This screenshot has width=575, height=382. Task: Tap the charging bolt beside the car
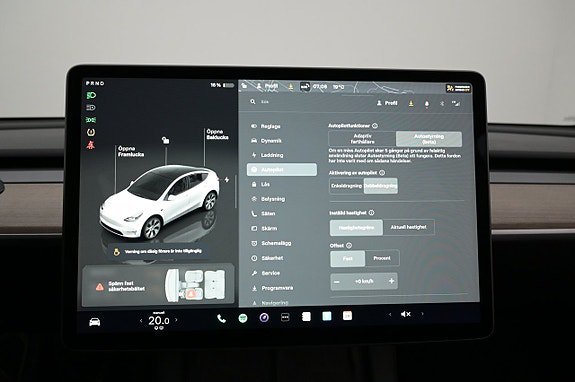point(227,180)
